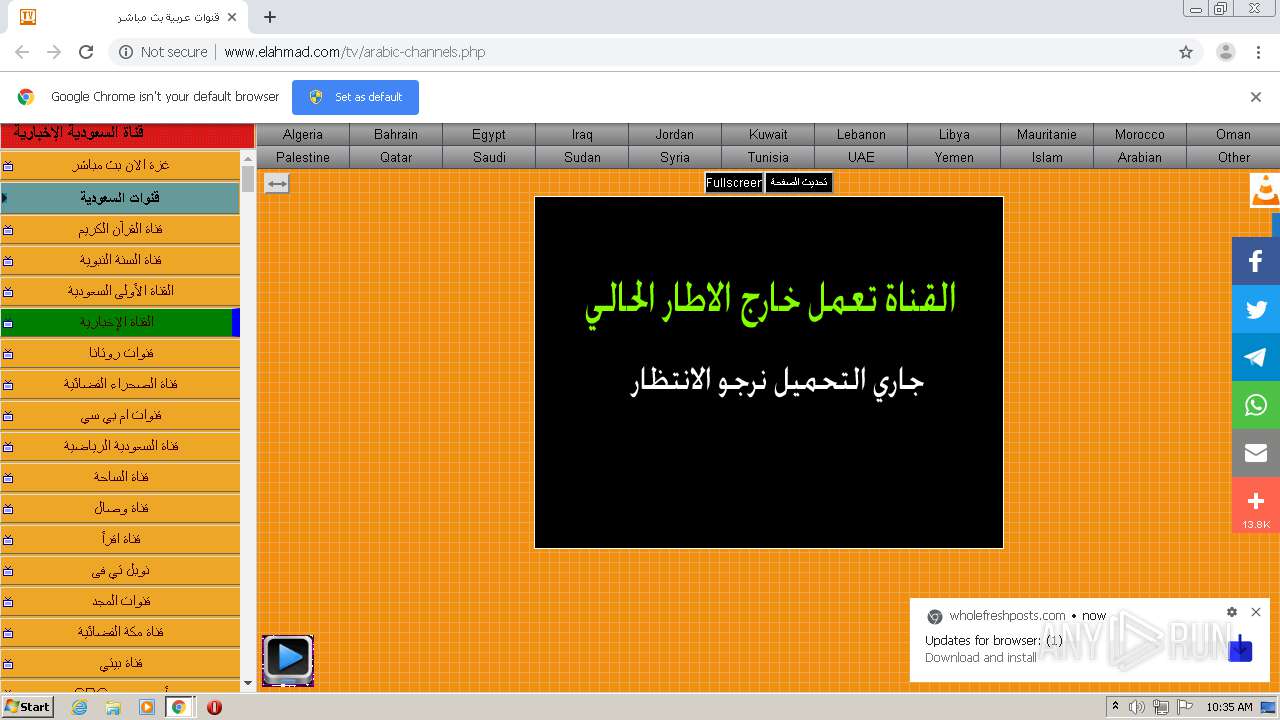The height and width of the screenshot is (720, 1280).
Task: Go back to previous page
Action: 22,52
